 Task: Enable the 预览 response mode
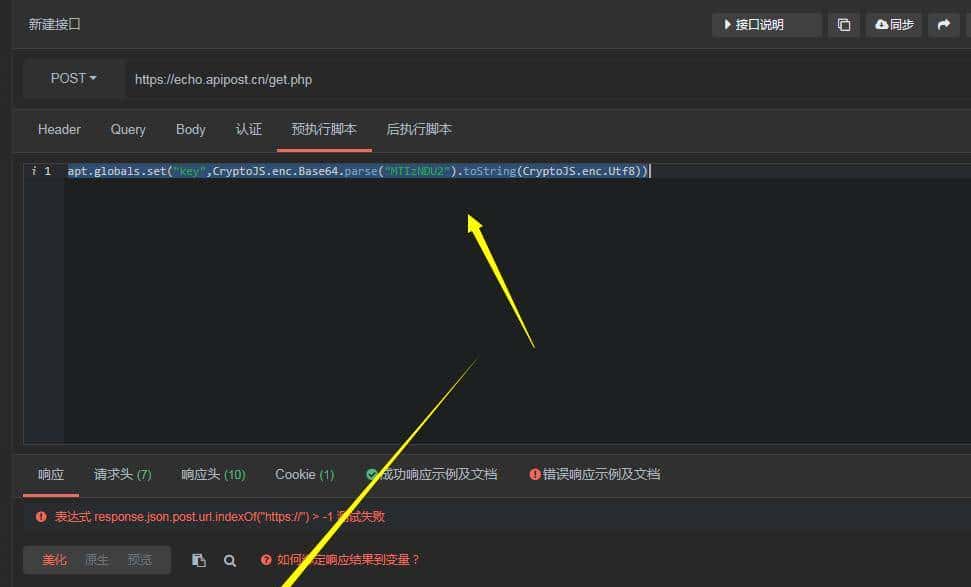click(141, 560)
